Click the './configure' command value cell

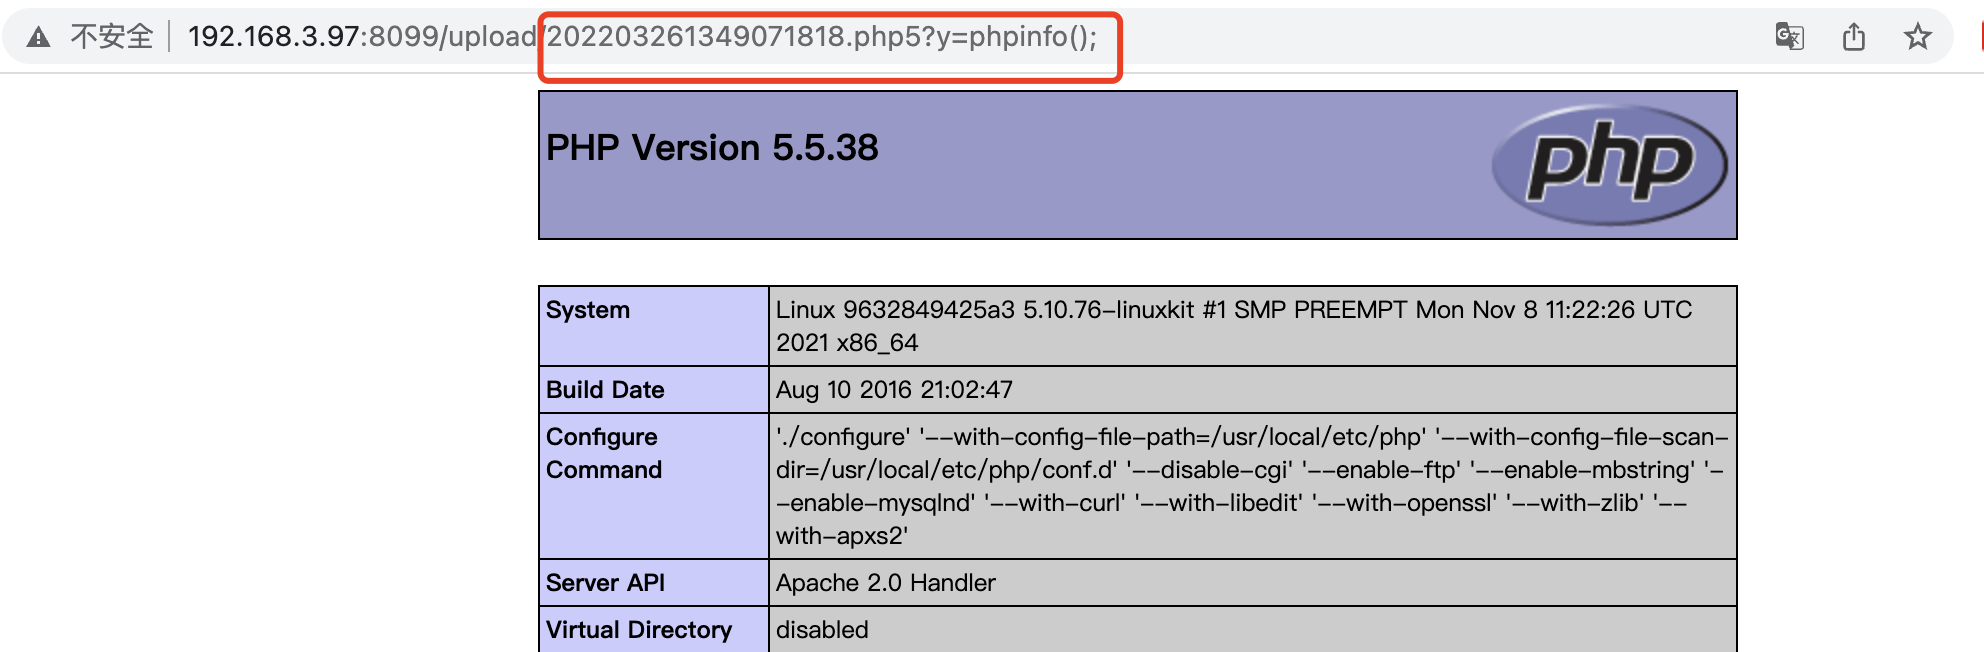[1252, 486]
